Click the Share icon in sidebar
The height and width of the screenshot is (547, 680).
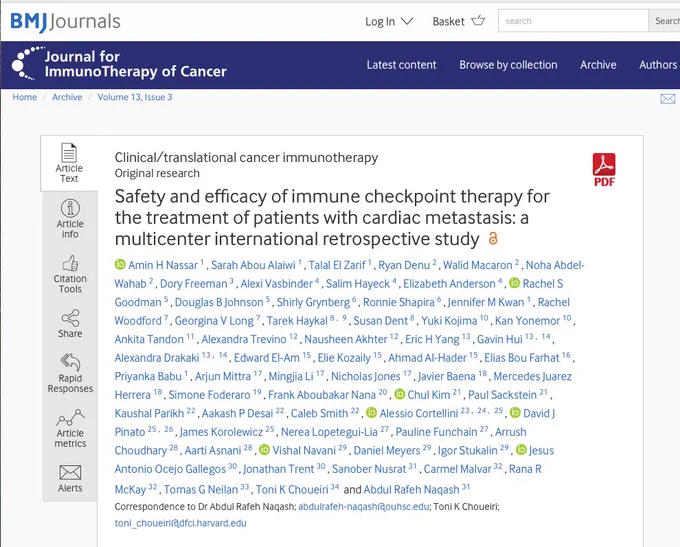point(70,318)
